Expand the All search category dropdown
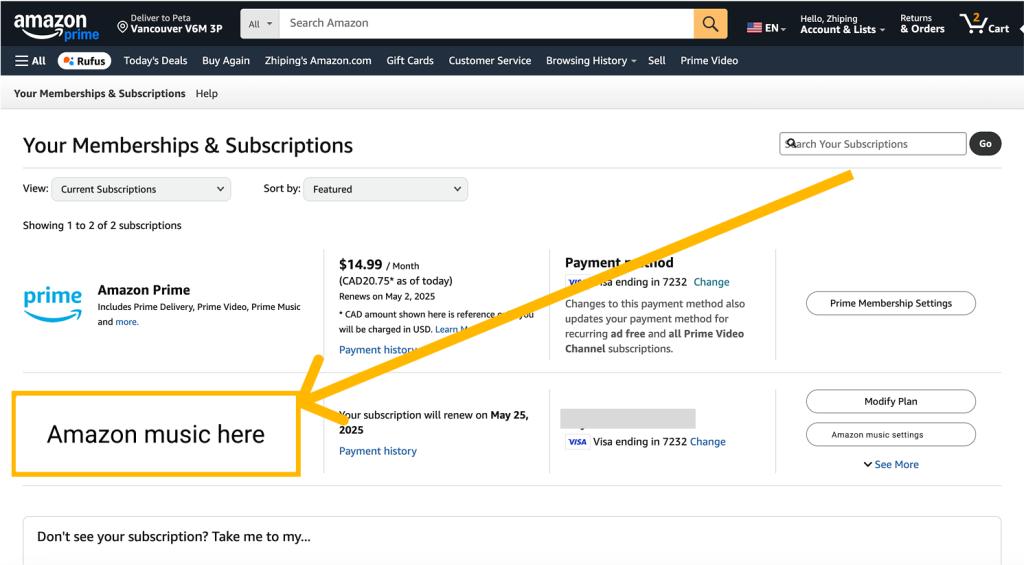The height and width of the screenshot is (565, 1024). coord(260,24)
